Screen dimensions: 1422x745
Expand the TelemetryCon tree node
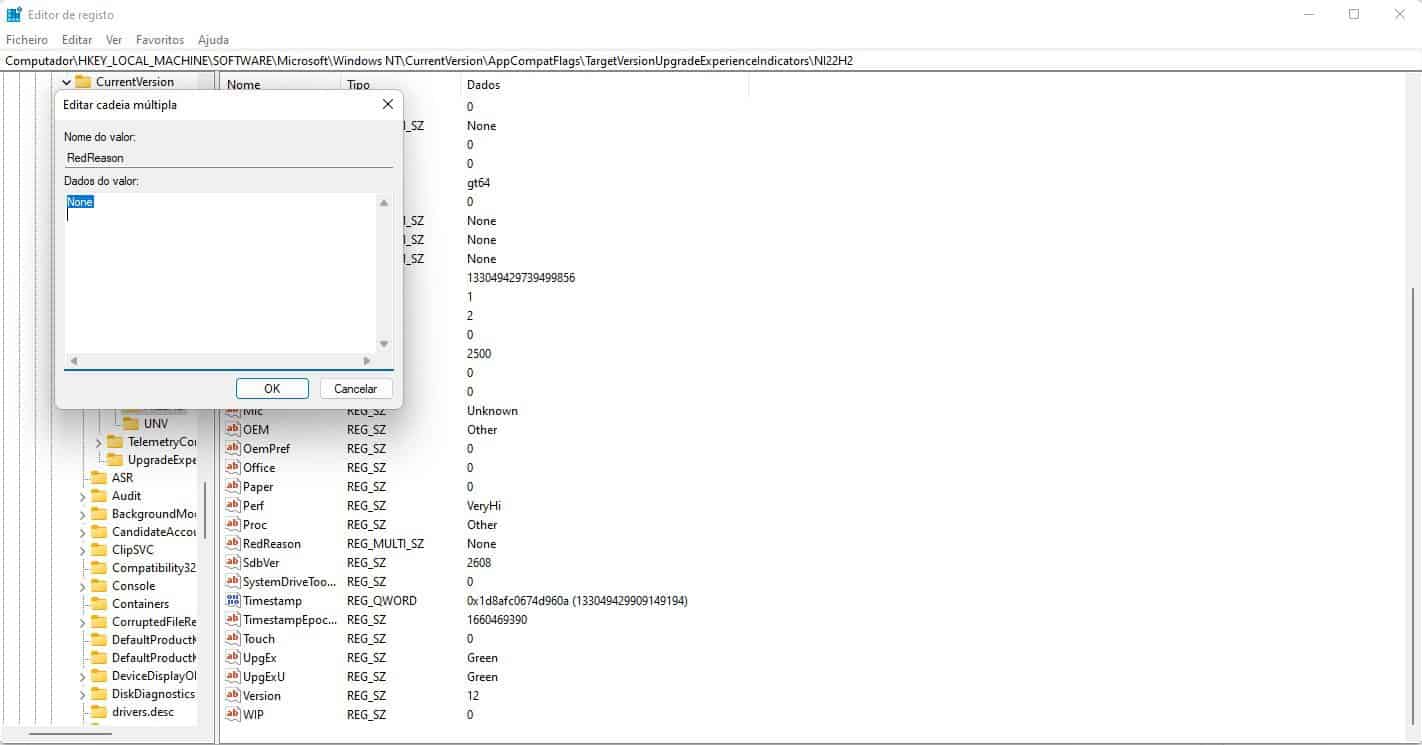(99, 442)
